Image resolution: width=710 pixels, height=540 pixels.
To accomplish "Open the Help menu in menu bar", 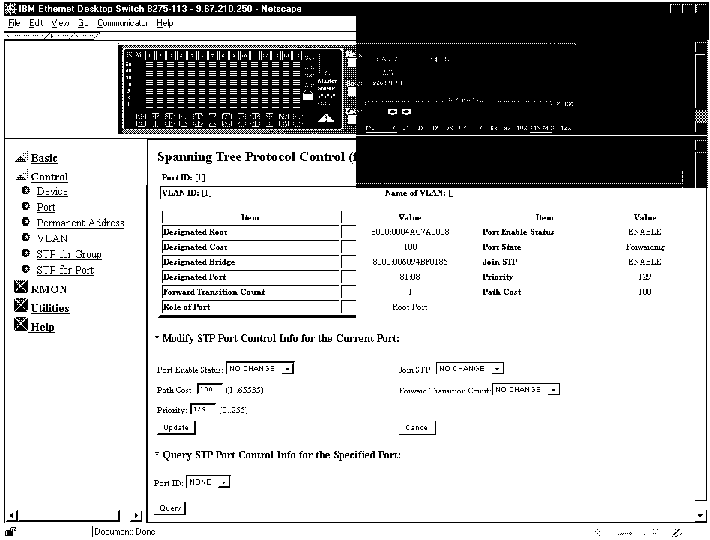I will 165,22.
